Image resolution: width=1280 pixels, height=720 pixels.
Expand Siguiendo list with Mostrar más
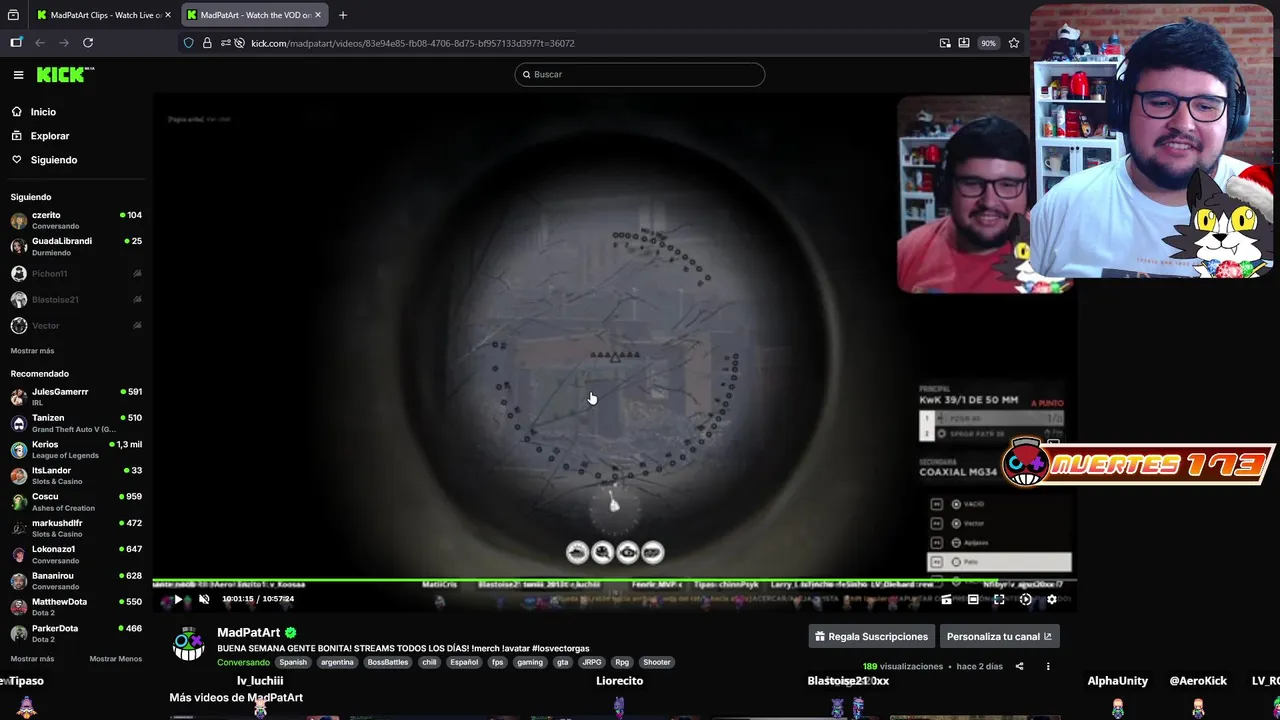(x=32, y=351)
